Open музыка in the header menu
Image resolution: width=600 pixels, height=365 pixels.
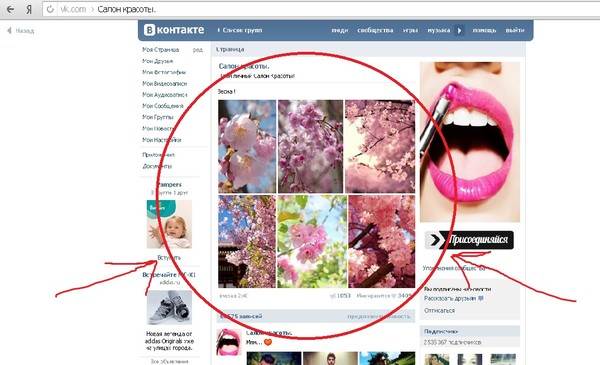click(439, 30)
